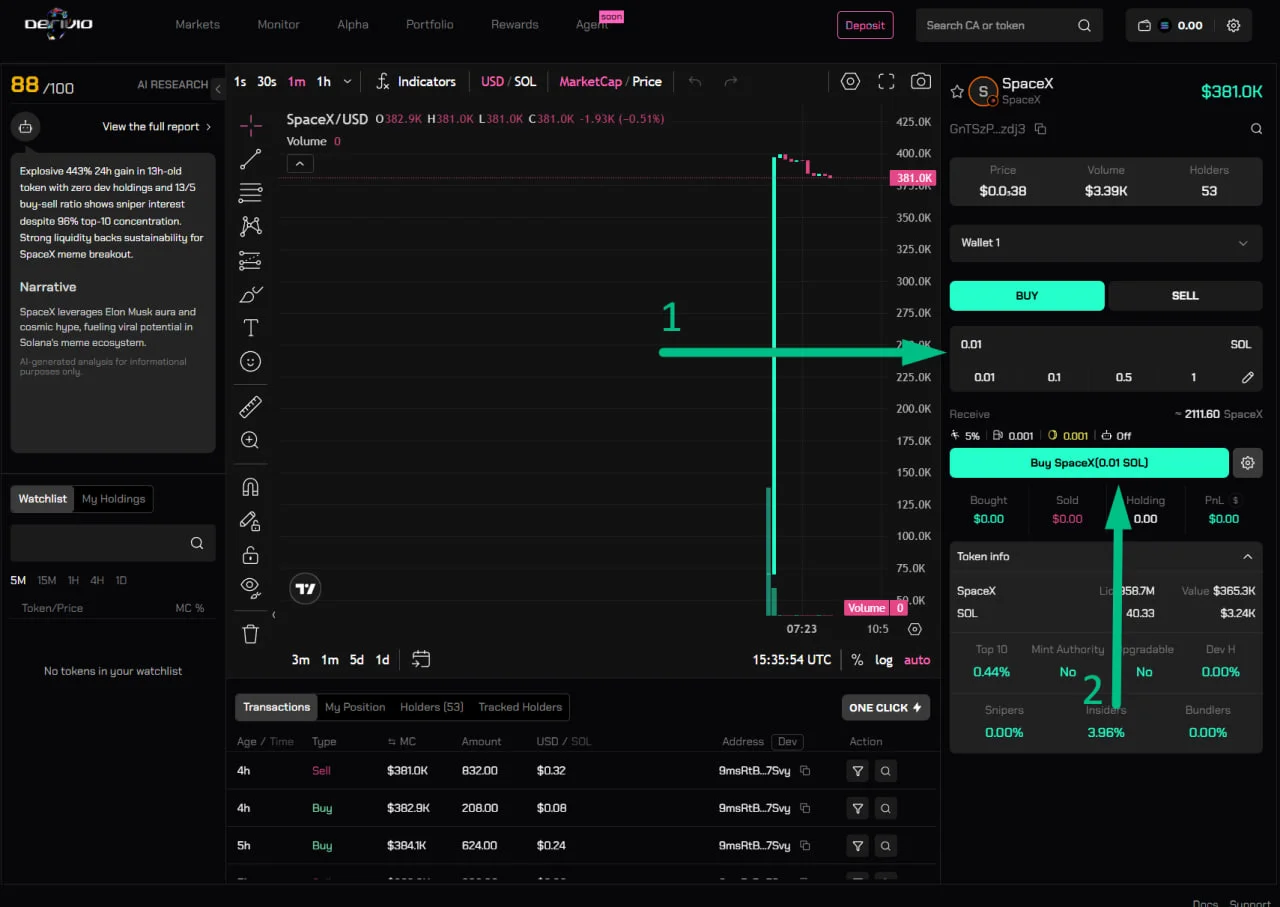Click the filter icon in the $0.32 Sell row
Viewport: 1280px width, 907px height.
click(x=857, y=771)
